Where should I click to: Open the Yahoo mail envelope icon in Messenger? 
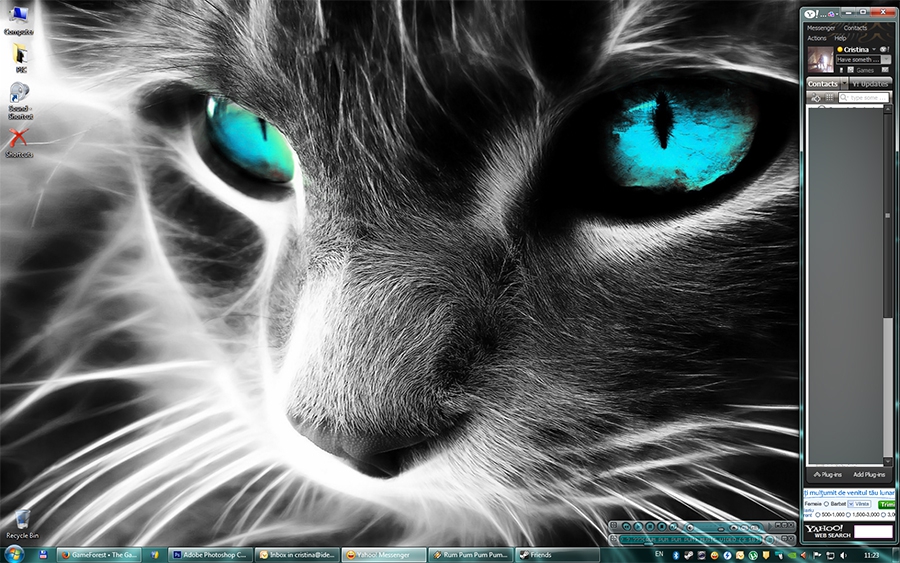pyautogui.click(x=885, y=69)
